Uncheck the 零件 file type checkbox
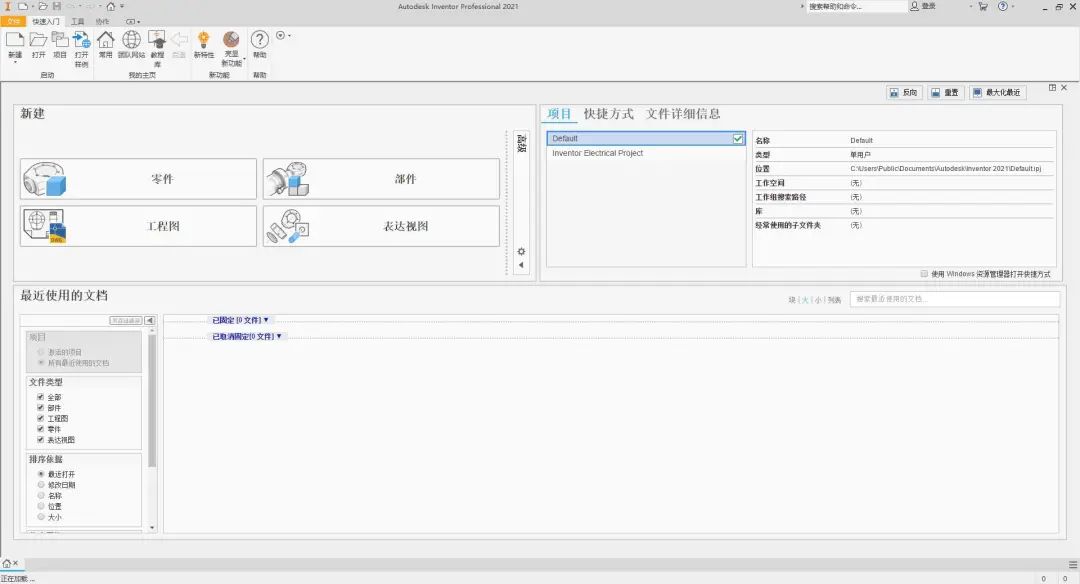Screen dimensions: 1080x584 click(x=41, y=429)
